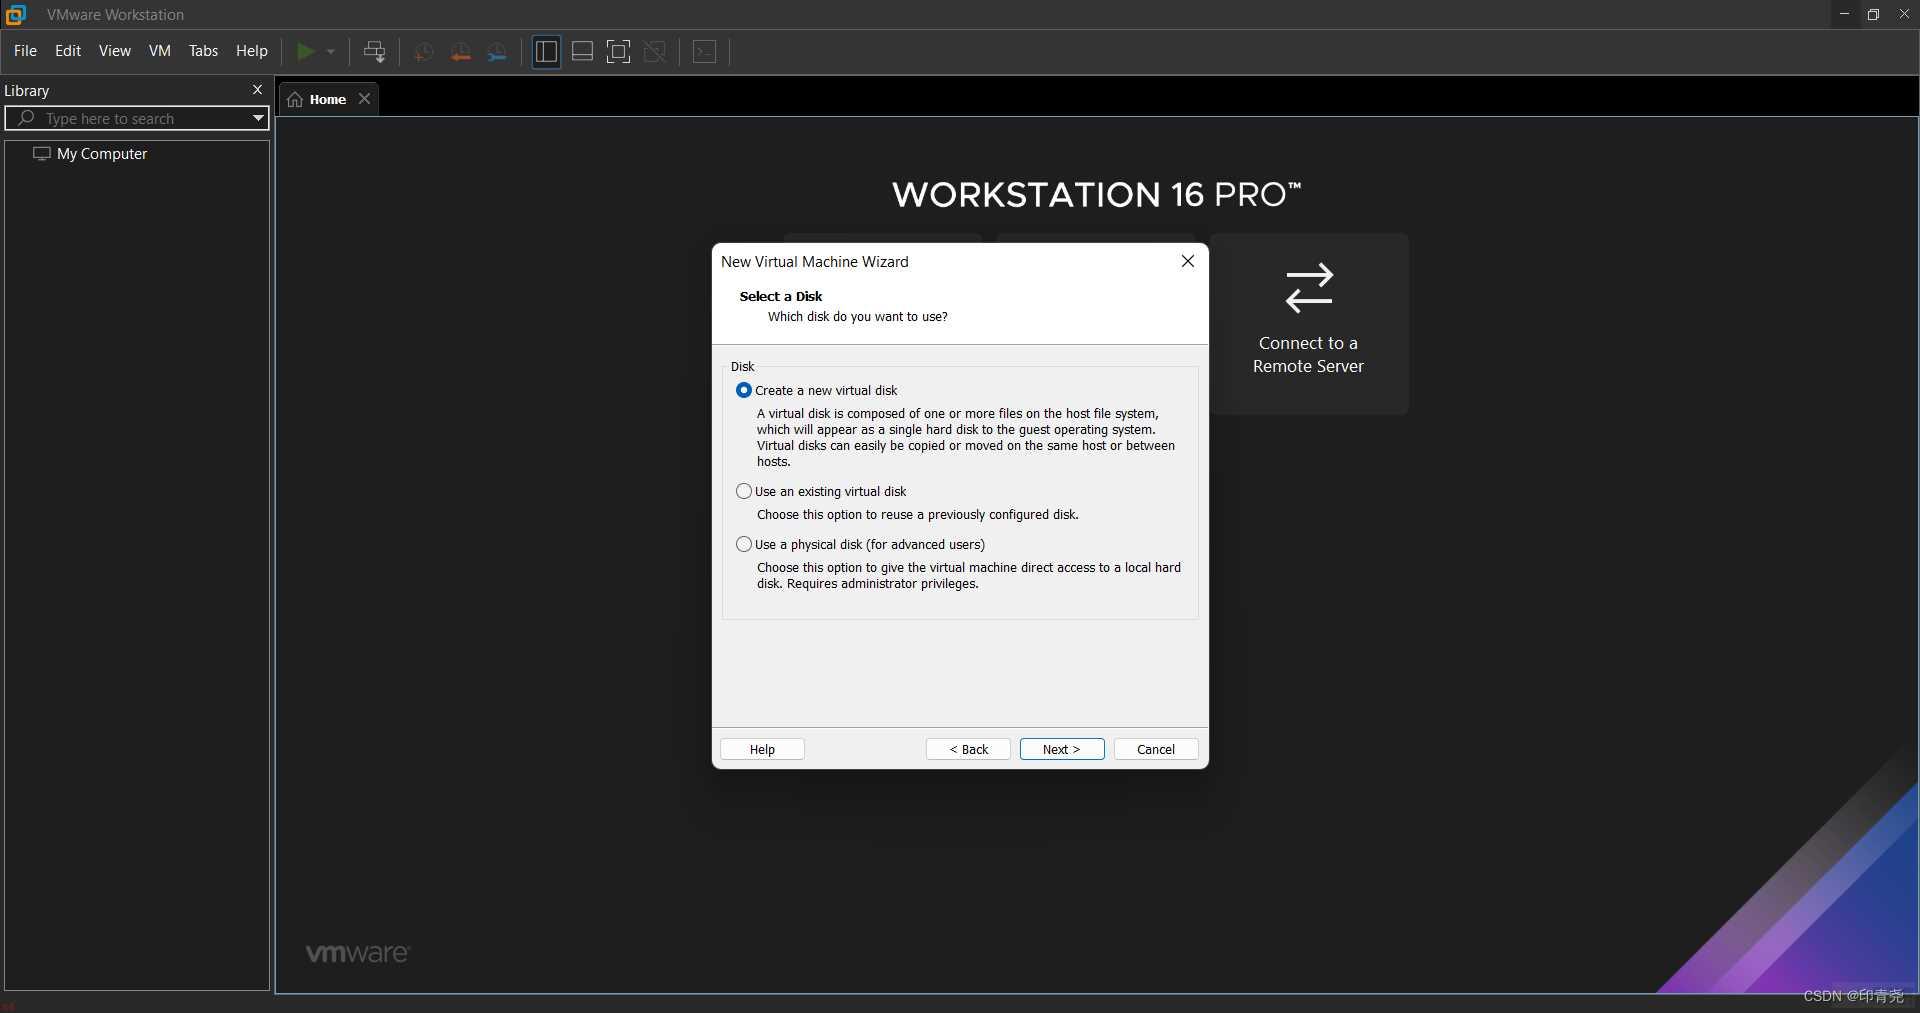Toggle the thumbnail bar view icon
The height and width of the screenshot is (1013, 1920).
[x=582, y=52]
